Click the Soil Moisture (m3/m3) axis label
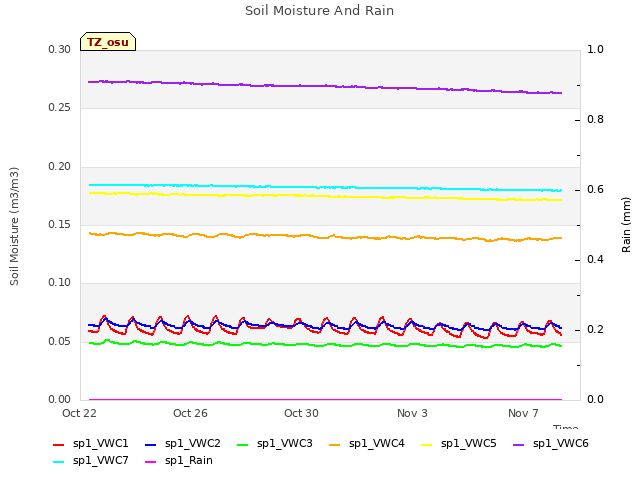 click(14, 226)
